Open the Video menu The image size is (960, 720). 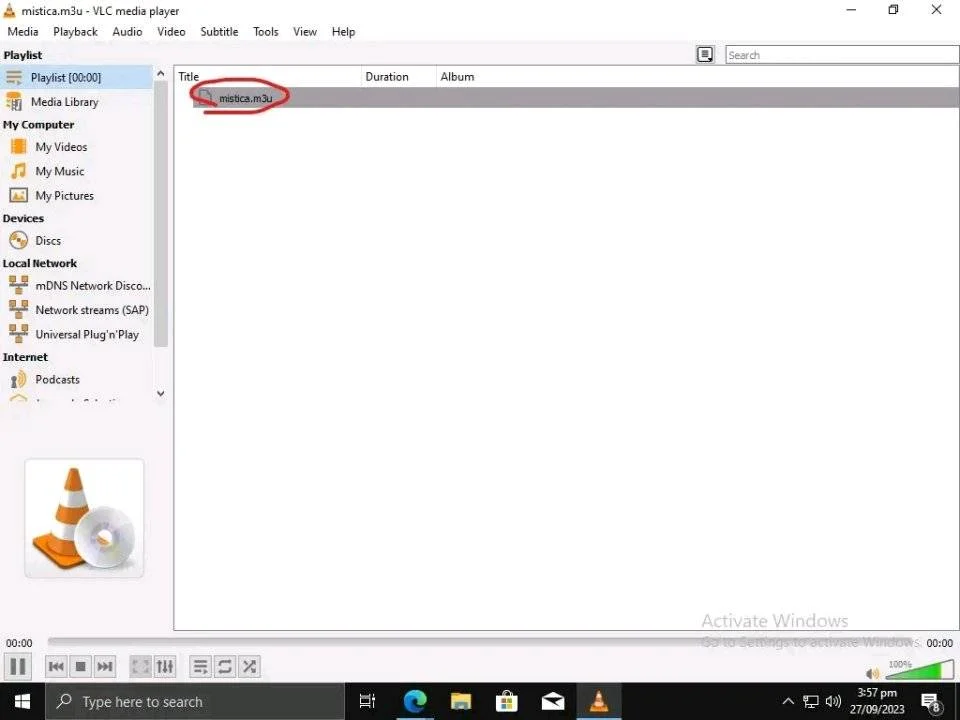click(171, 32)
